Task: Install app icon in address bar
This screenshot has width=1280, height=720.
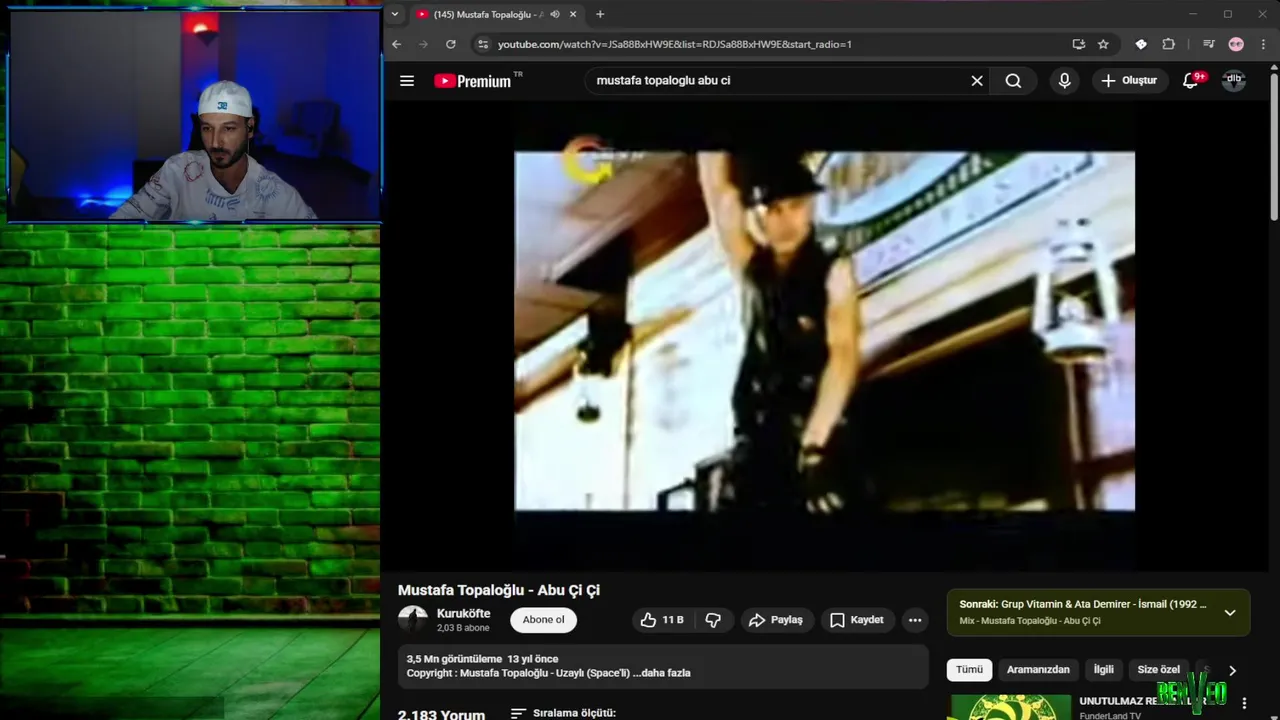Action: click(1078, 44)
